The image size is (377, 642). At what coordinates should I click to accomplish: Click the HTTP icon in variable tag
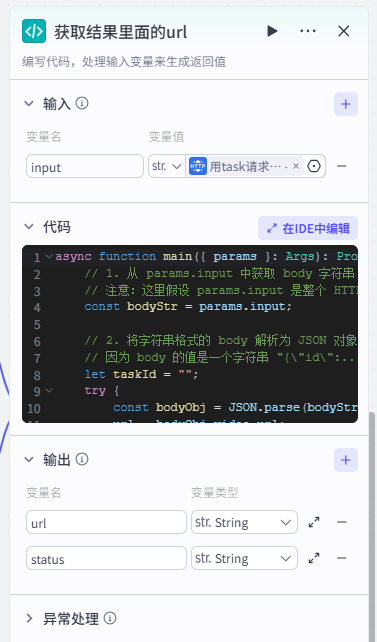(198, 166)
